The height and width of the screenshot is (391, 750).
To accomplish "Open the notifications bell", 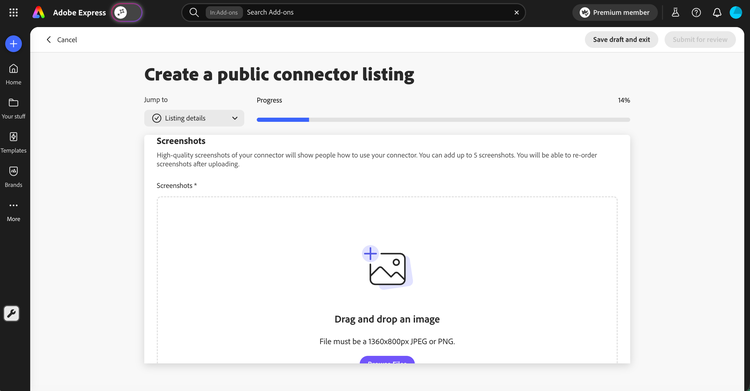I will [717, 12].
